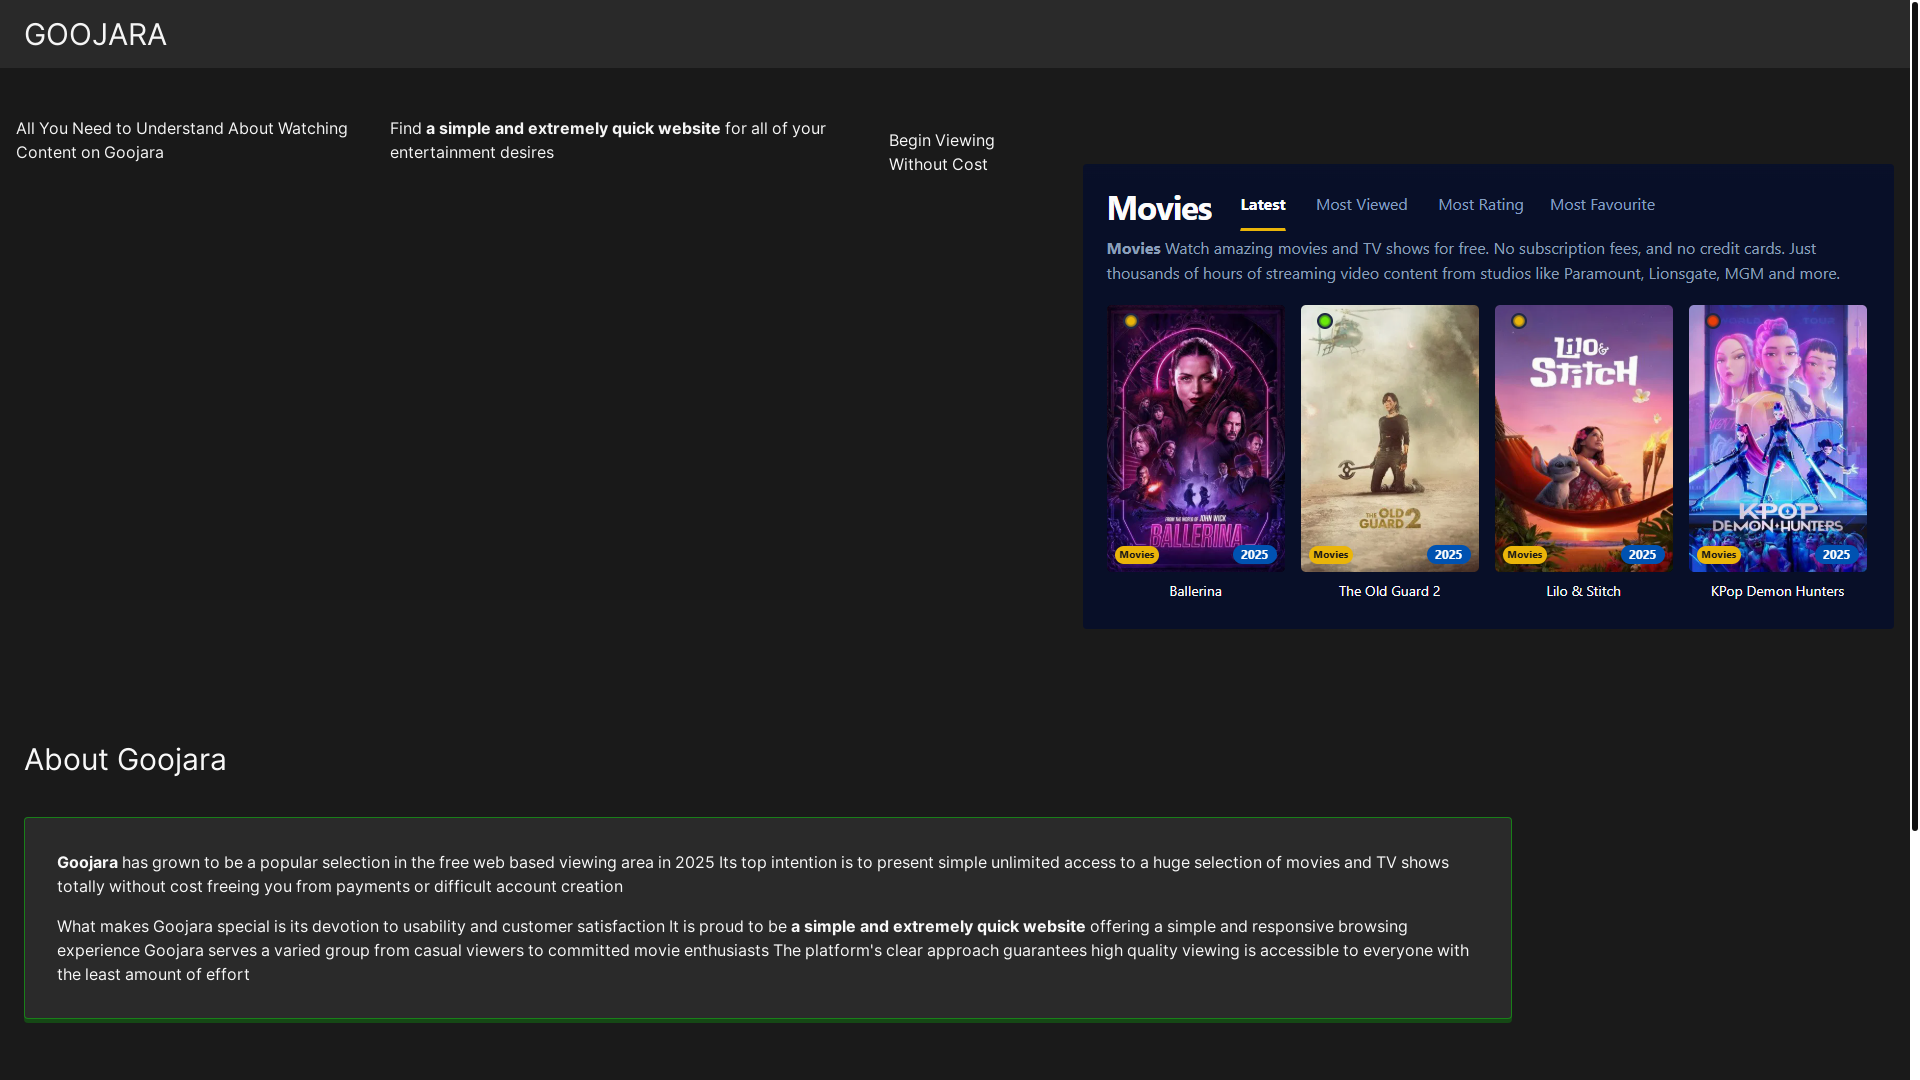Click the Movies badge on The Old Guard 2
This screenshot has height=1080, width=1920.
[1331, 555]
